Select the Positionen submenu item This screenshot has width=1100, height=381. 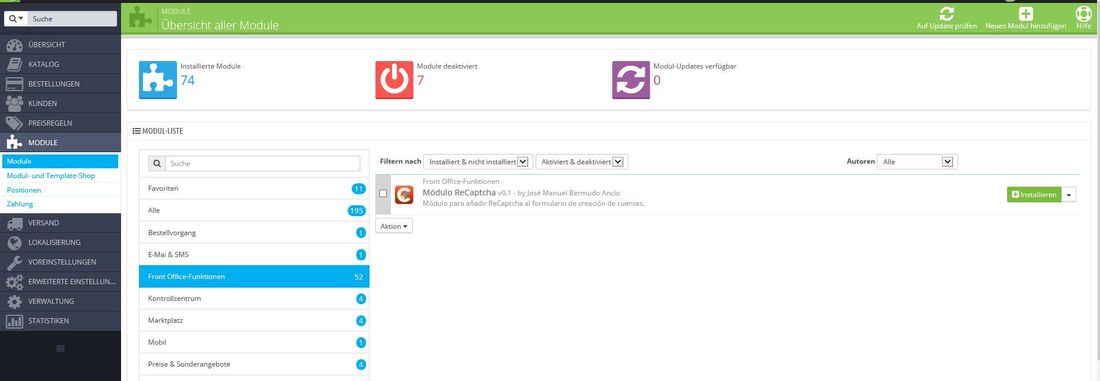point(24,190)
